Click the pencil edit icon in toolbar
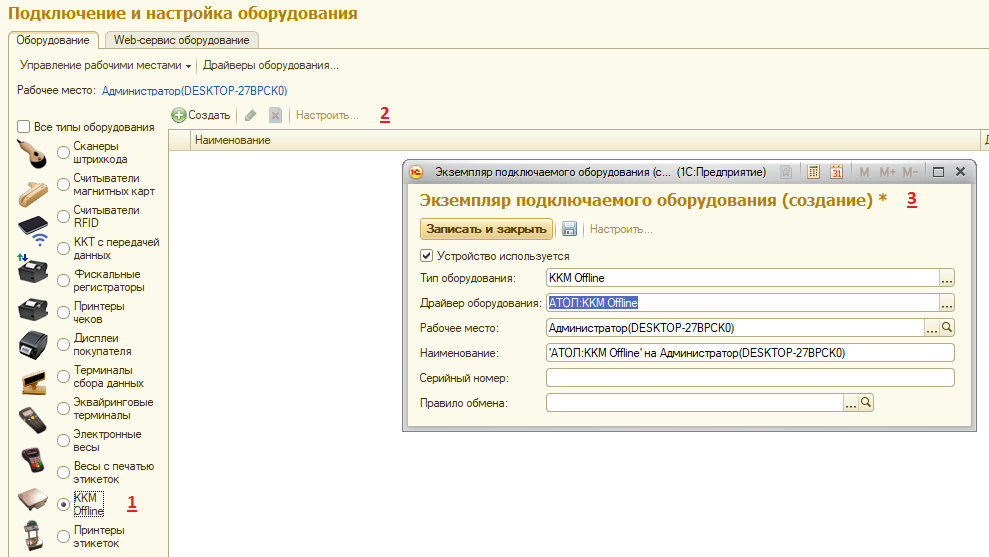The height and width of the screenshot is (557, 989). (x=250, y=115)
